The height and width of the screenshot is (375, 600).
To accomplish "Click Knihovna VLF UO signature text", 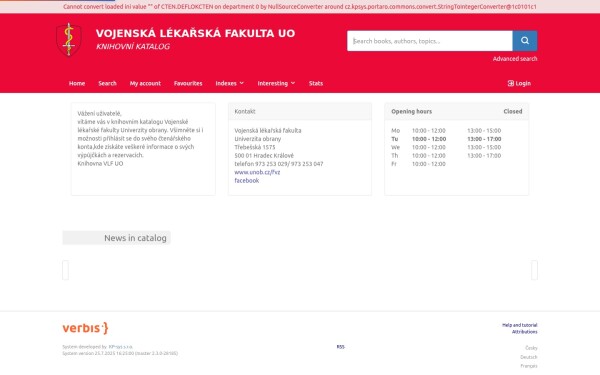I will coord(100,163).
